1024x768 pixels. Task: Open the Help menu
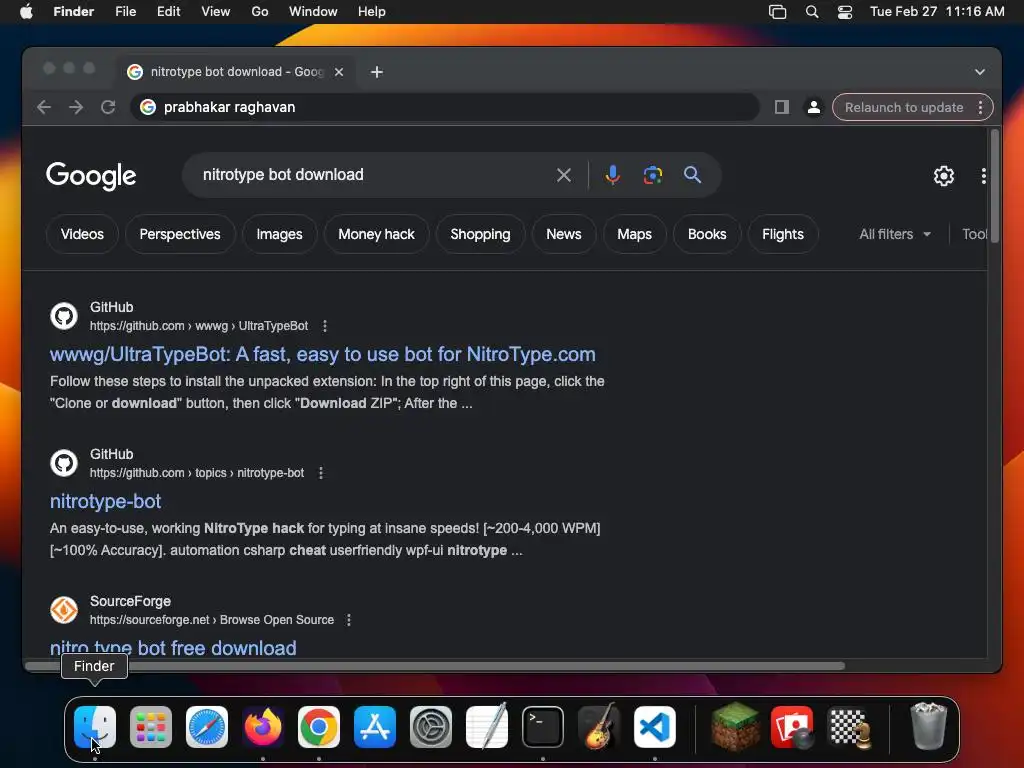pos(372,12)
